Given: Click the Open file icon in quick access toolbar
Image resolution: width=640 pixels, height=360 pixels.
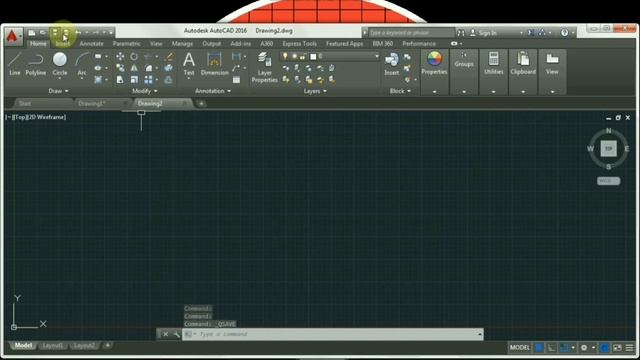Looking at the screenshot, I should coord(42,33).
